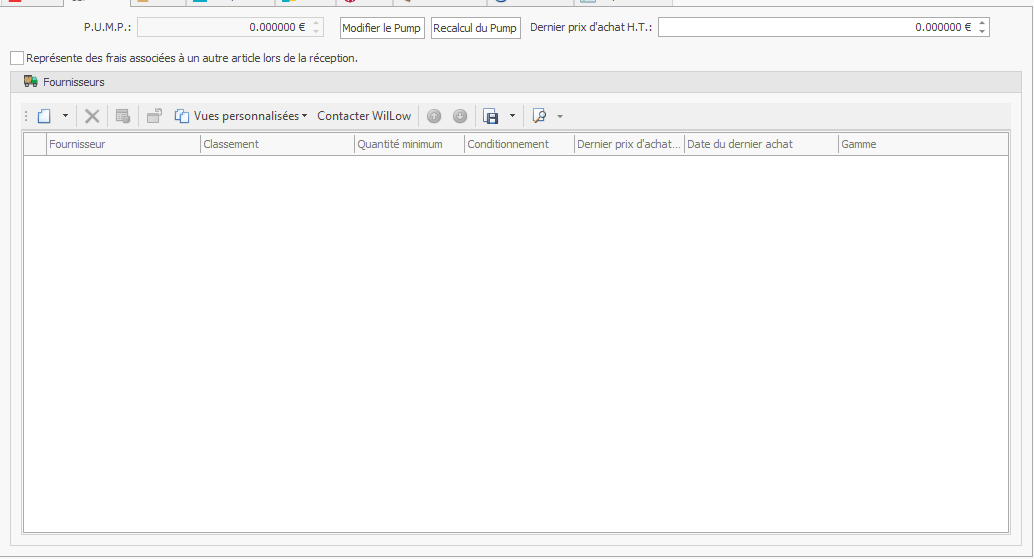Screen dimensions: 1034x559
Task: Click the Dernier prix d'achat H.T. input field
Action: pyautogui.click(x=817, y=27)
